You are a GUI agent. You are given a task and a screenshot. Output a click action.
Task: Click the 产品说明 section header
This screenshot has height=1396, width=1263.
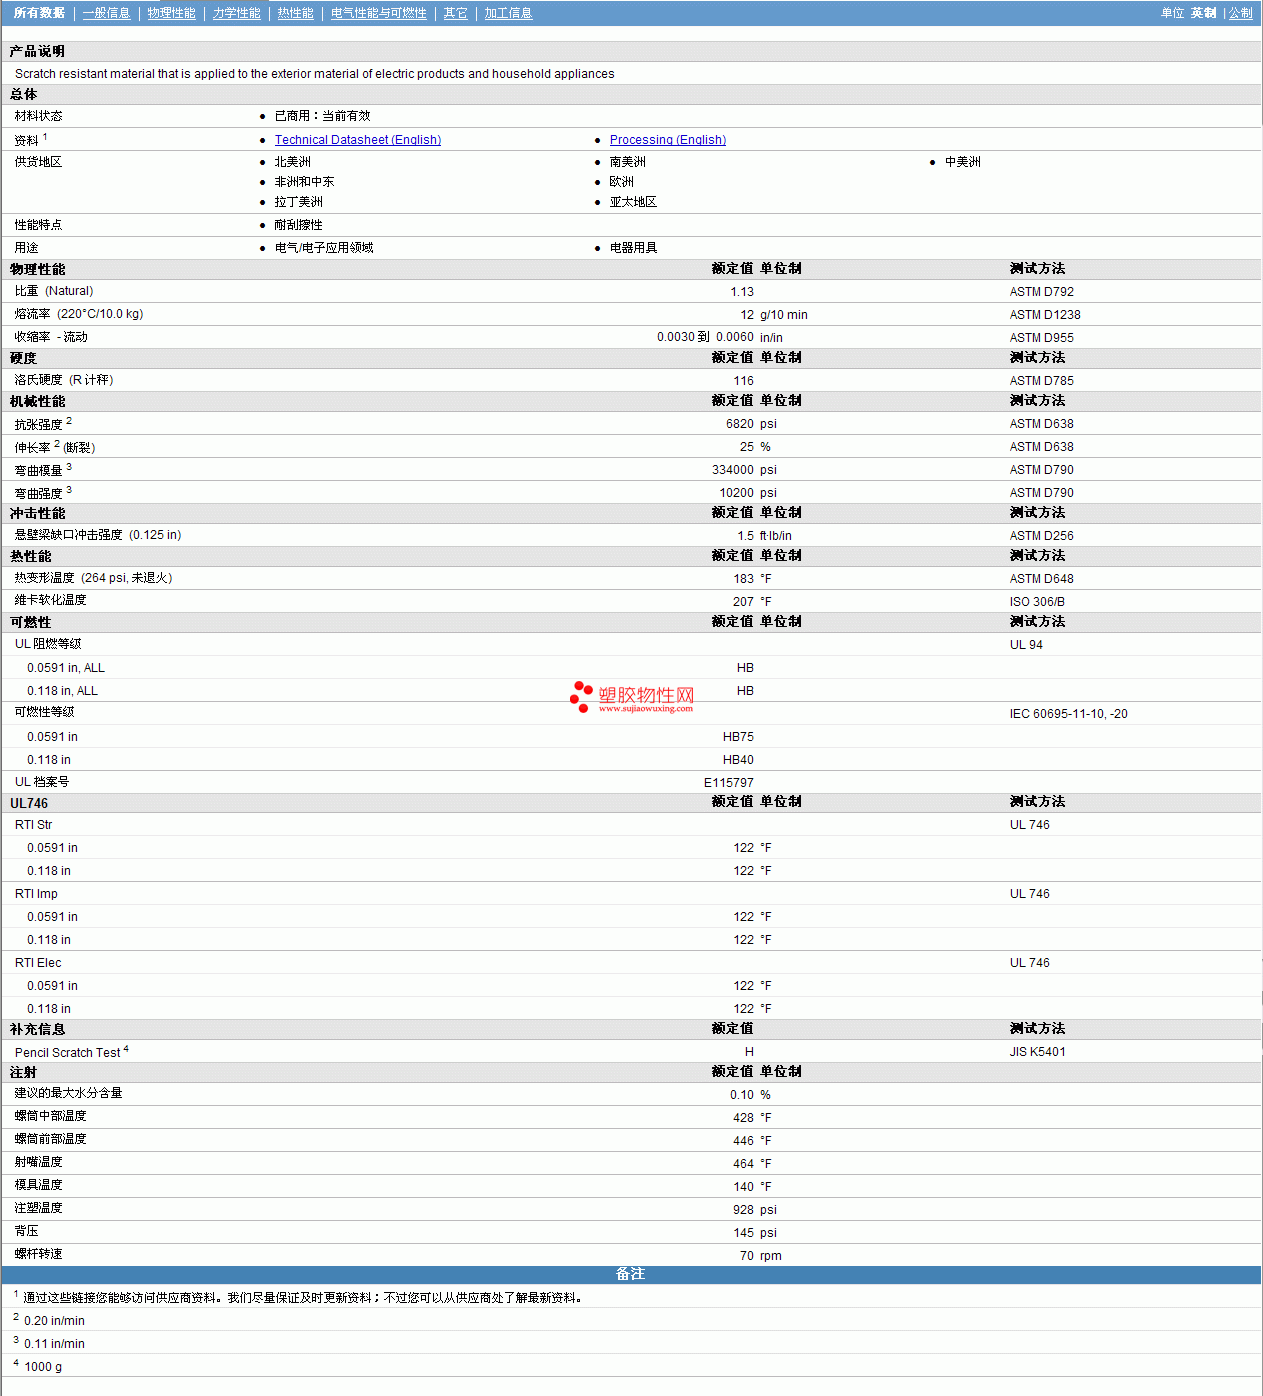tap(37, 51)
